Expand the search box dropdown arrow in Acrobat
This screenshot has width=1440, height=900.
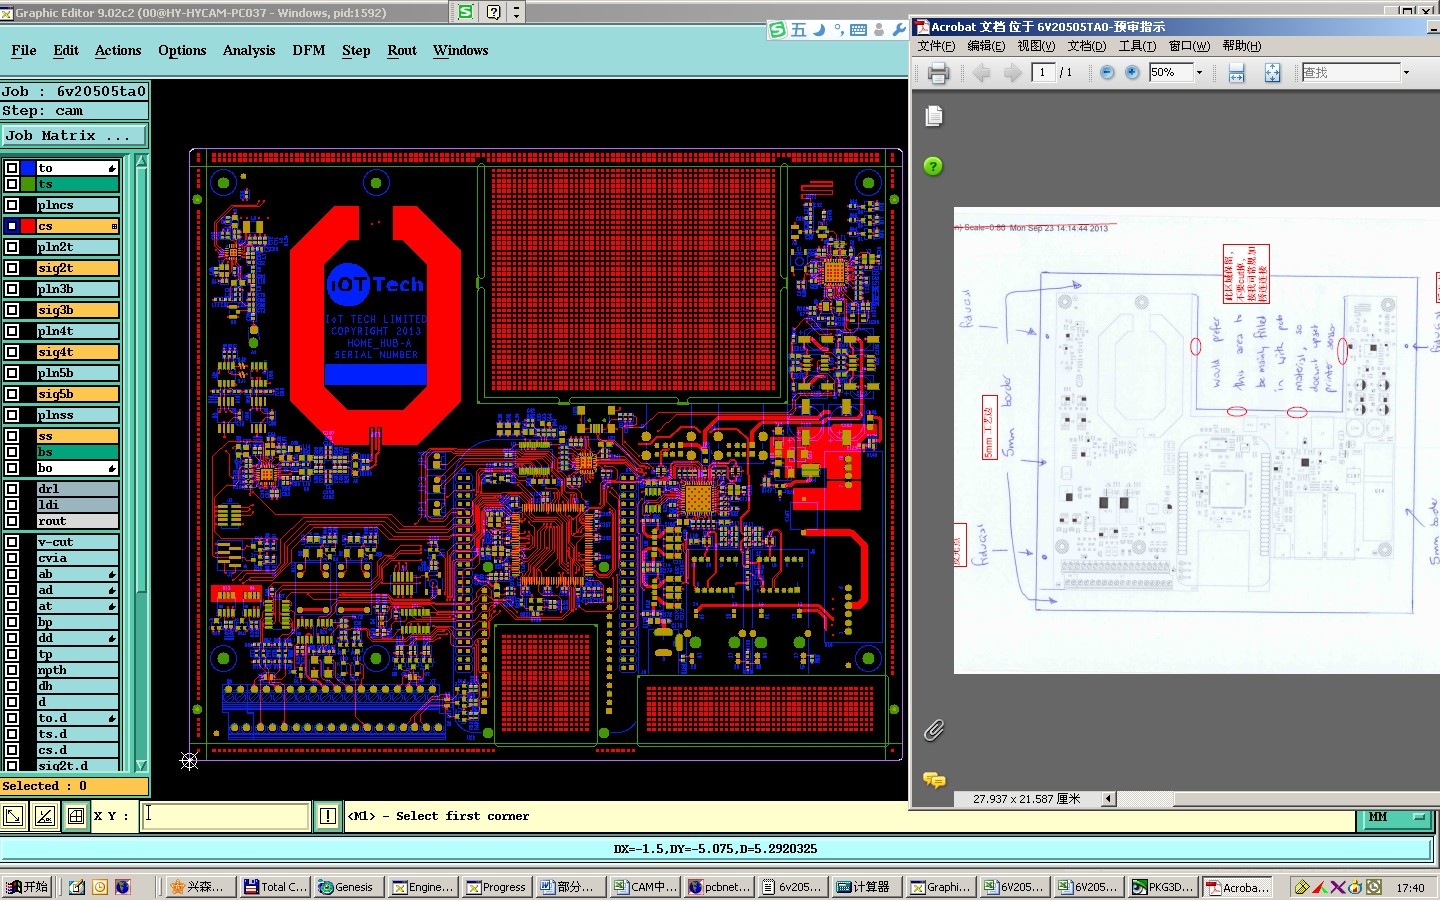pyautogui.click(x=1406, y=72)
